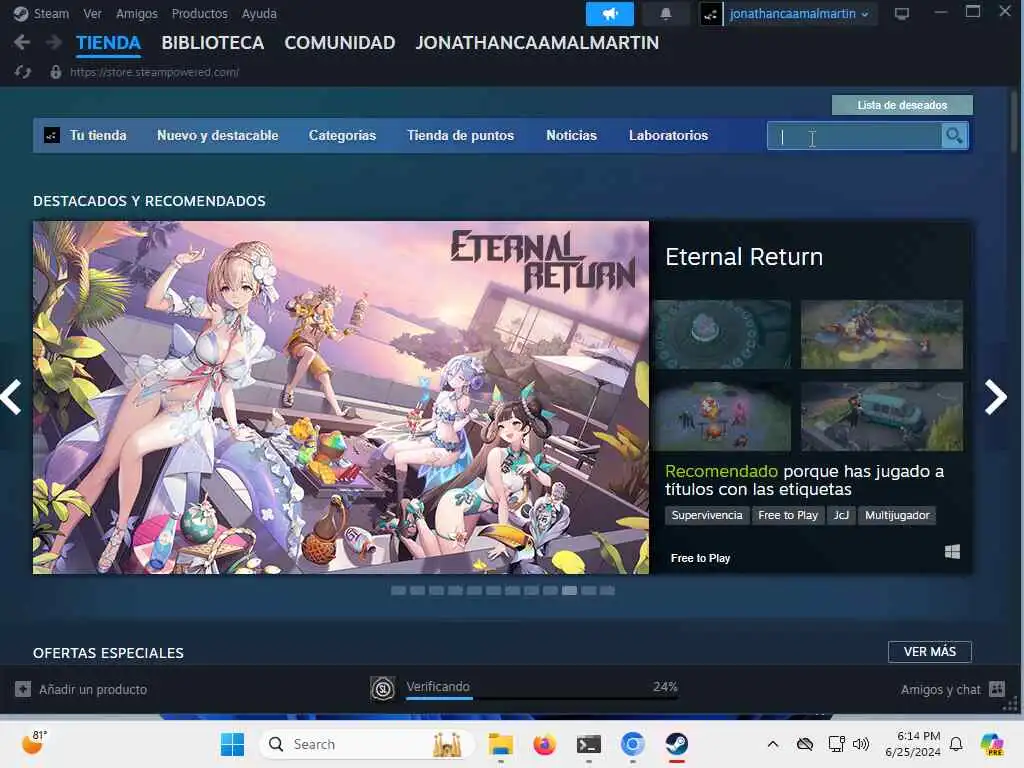Select the TIENDA tab
The height and width of the screenshot is (768, 1024).
(x=108, y=43)
